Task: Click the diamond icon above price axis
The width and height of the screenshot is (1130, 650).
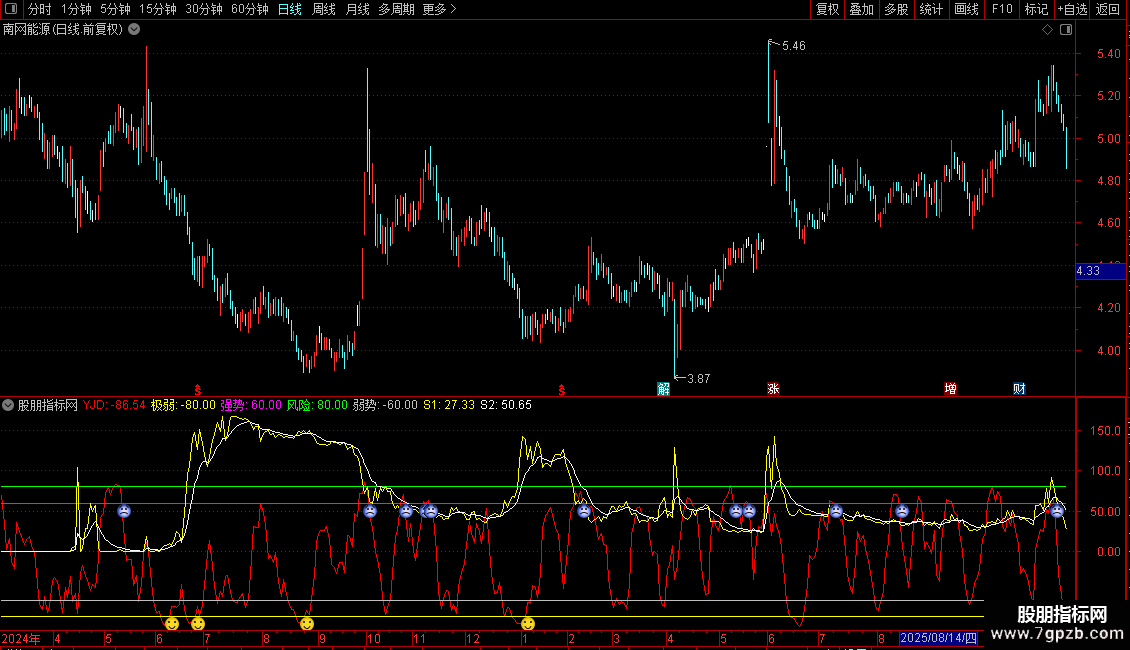Action: tap(1047, 30)
